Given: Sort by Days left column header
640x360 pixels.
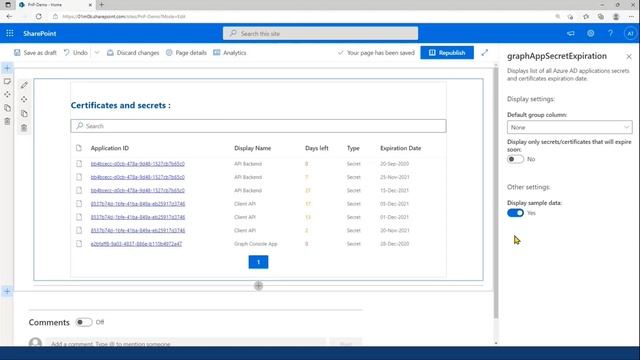Looking at the screenshot, I should (316, 148).
